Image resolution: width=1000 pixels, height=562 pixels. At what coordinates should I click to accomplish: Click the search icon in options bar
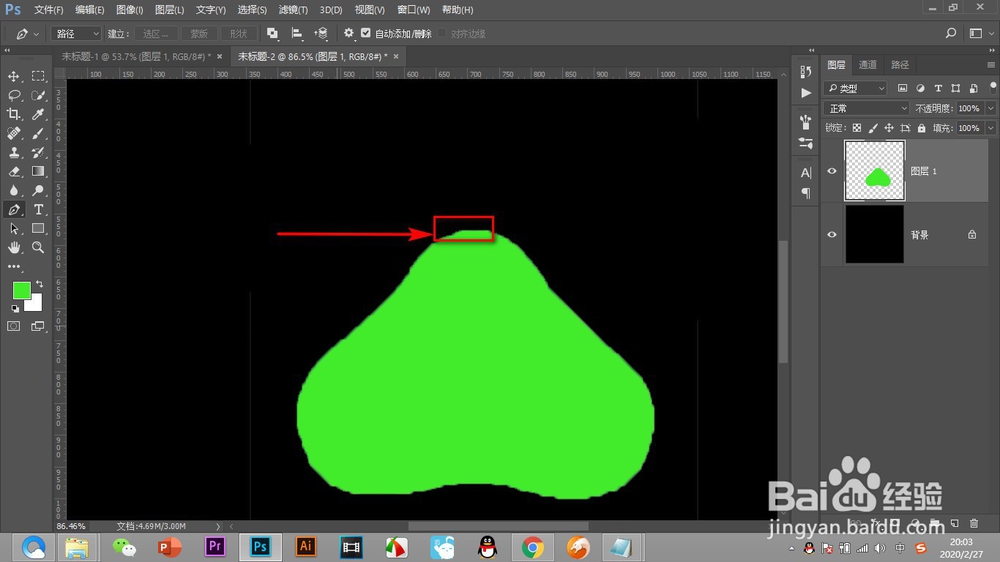tap(951, 33)
